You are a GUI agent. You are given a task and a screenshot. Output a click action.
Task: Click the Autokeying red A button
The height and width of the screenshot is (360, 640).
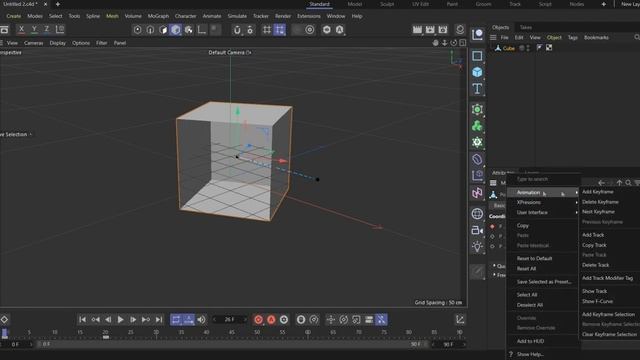tap(271, 320)
